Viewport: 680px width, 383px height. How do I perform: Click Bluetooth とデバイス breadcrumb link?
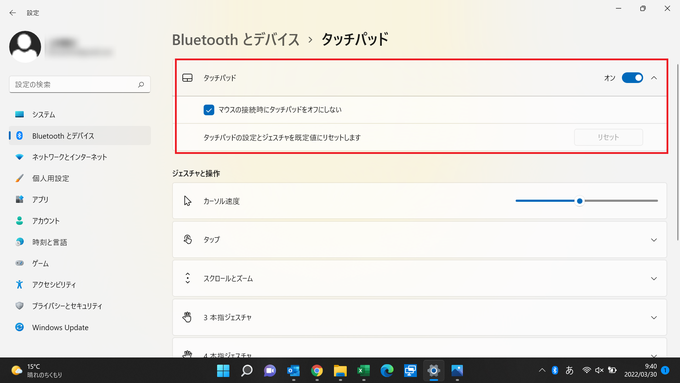tap(236, 40)
